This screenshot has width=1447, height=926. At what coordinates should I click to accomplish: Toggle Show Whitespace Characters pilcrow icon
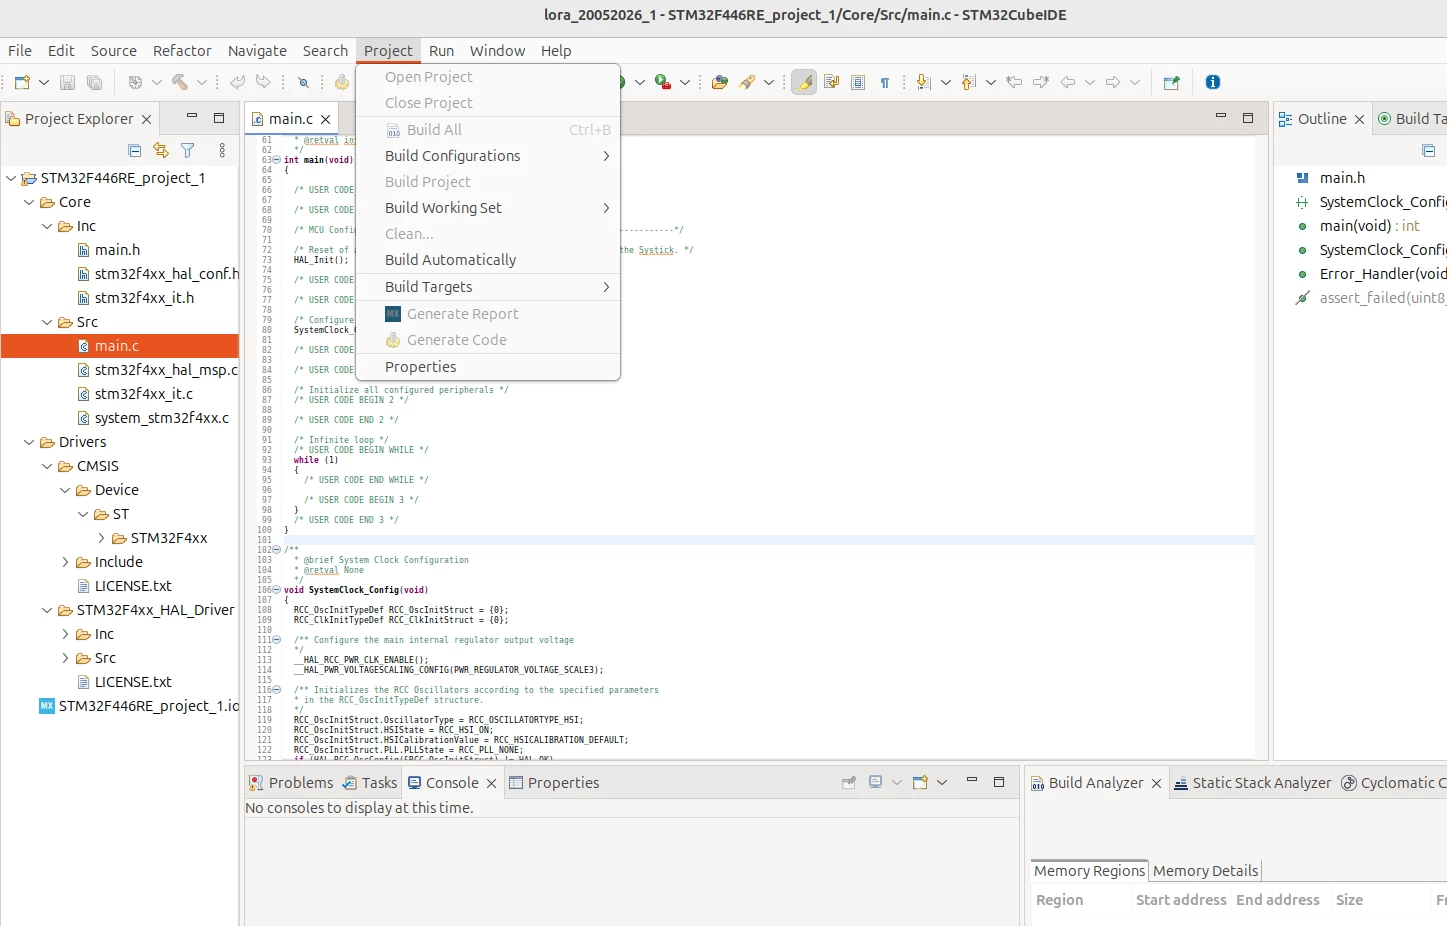pos(885,82)
